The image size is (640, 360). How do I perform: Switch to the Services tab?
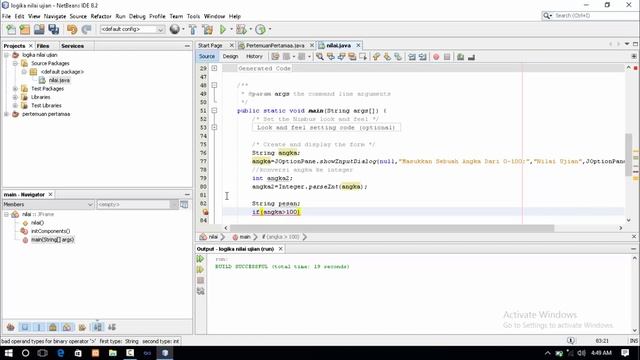point(73,46)
